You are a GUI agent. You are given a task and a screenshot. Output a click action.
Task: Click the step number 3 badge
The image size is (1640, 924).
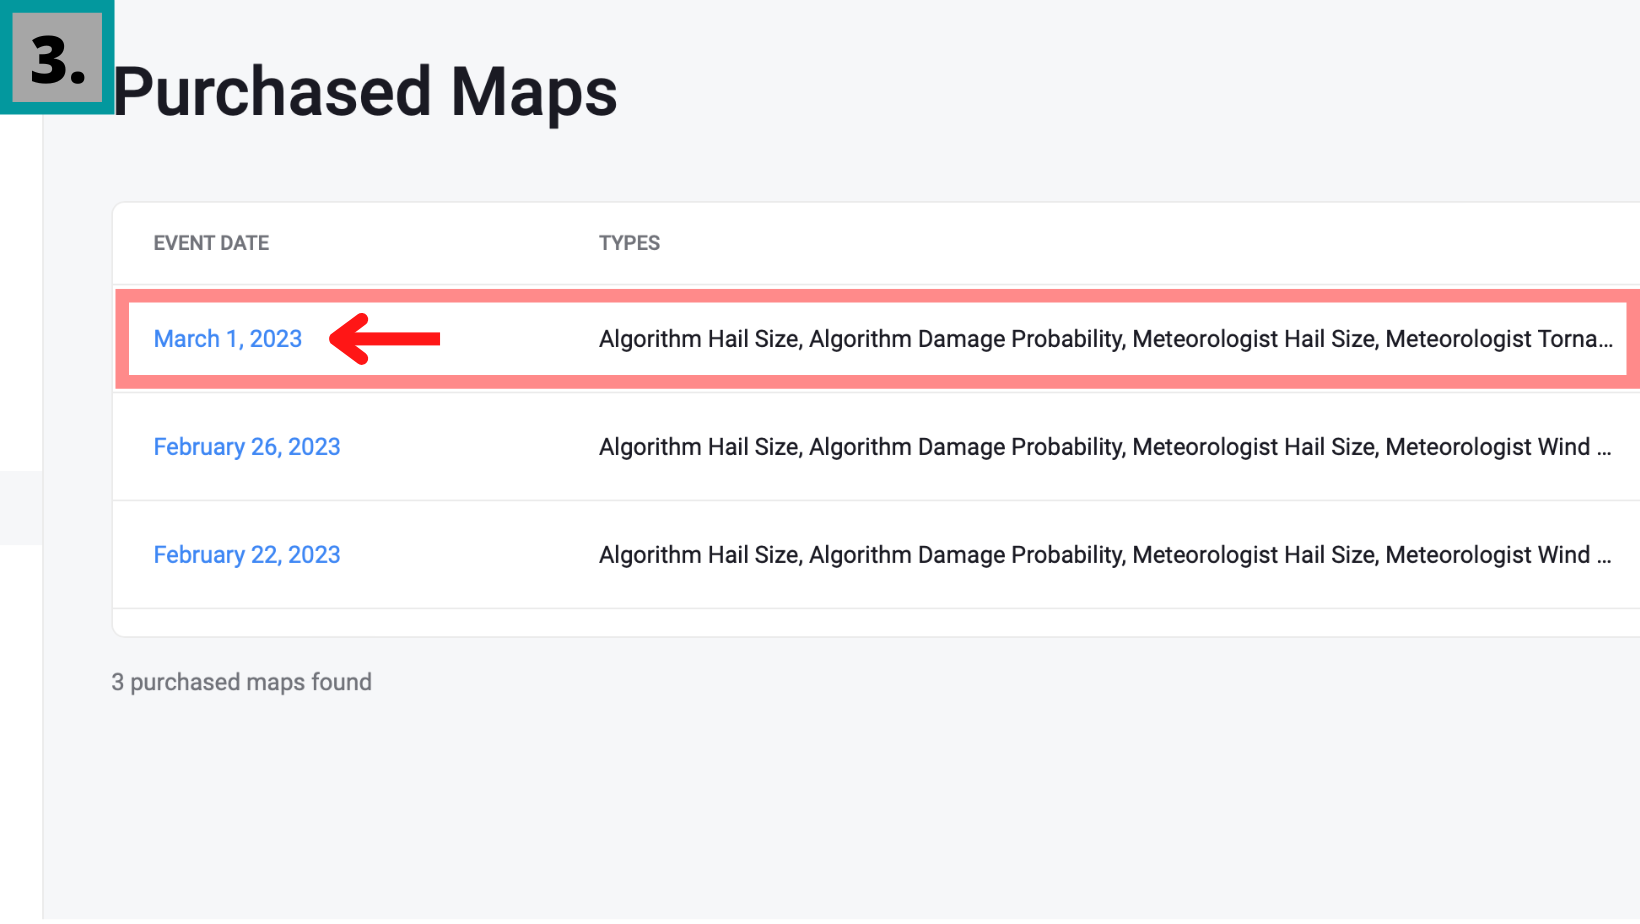click(x=57, y=57)
